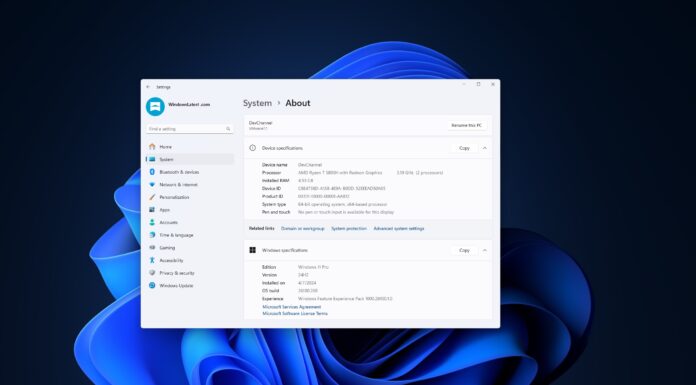This screenshot has width=696, height=385.
Task: Open the System protection link
Action: click(x=349, y=229)
